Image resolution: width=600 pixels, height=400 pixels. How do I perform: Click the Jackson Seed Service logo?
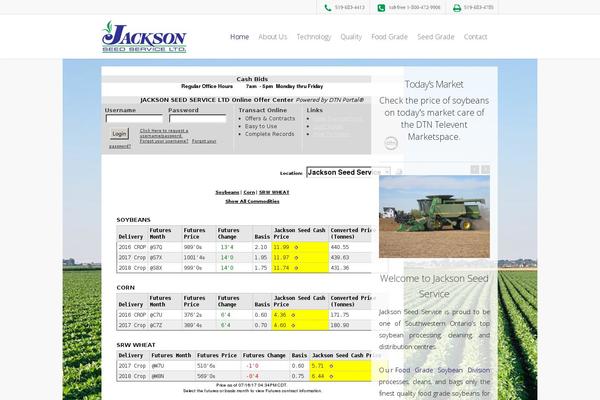click(144, 37)
